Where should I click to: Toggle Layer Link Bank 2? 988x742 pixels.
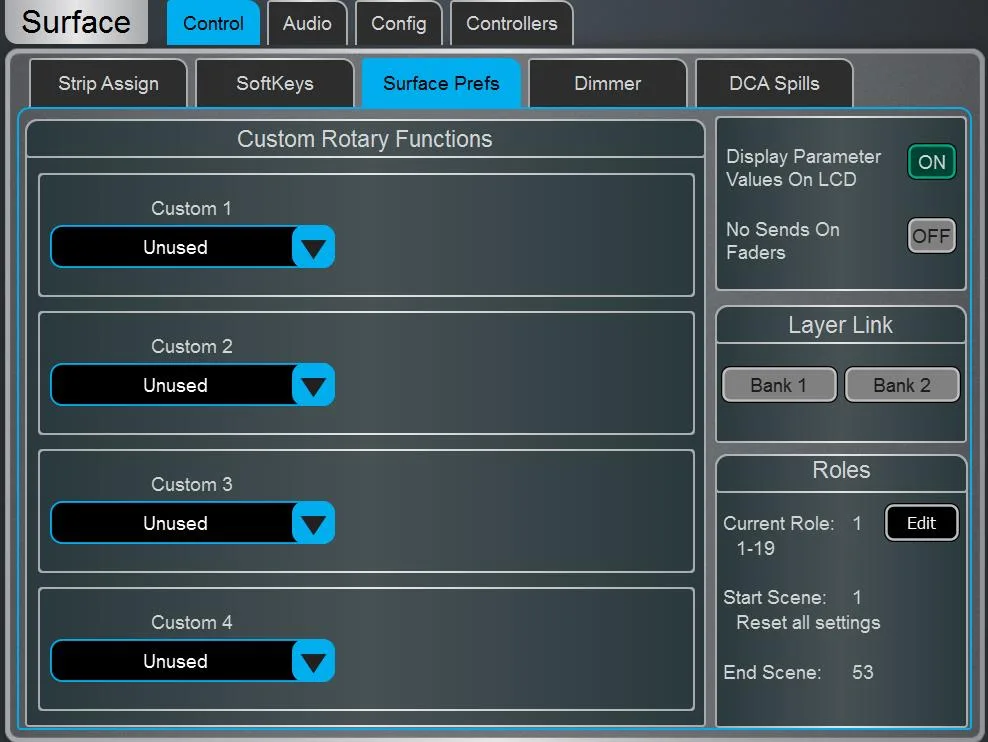[x=902, y=385]
